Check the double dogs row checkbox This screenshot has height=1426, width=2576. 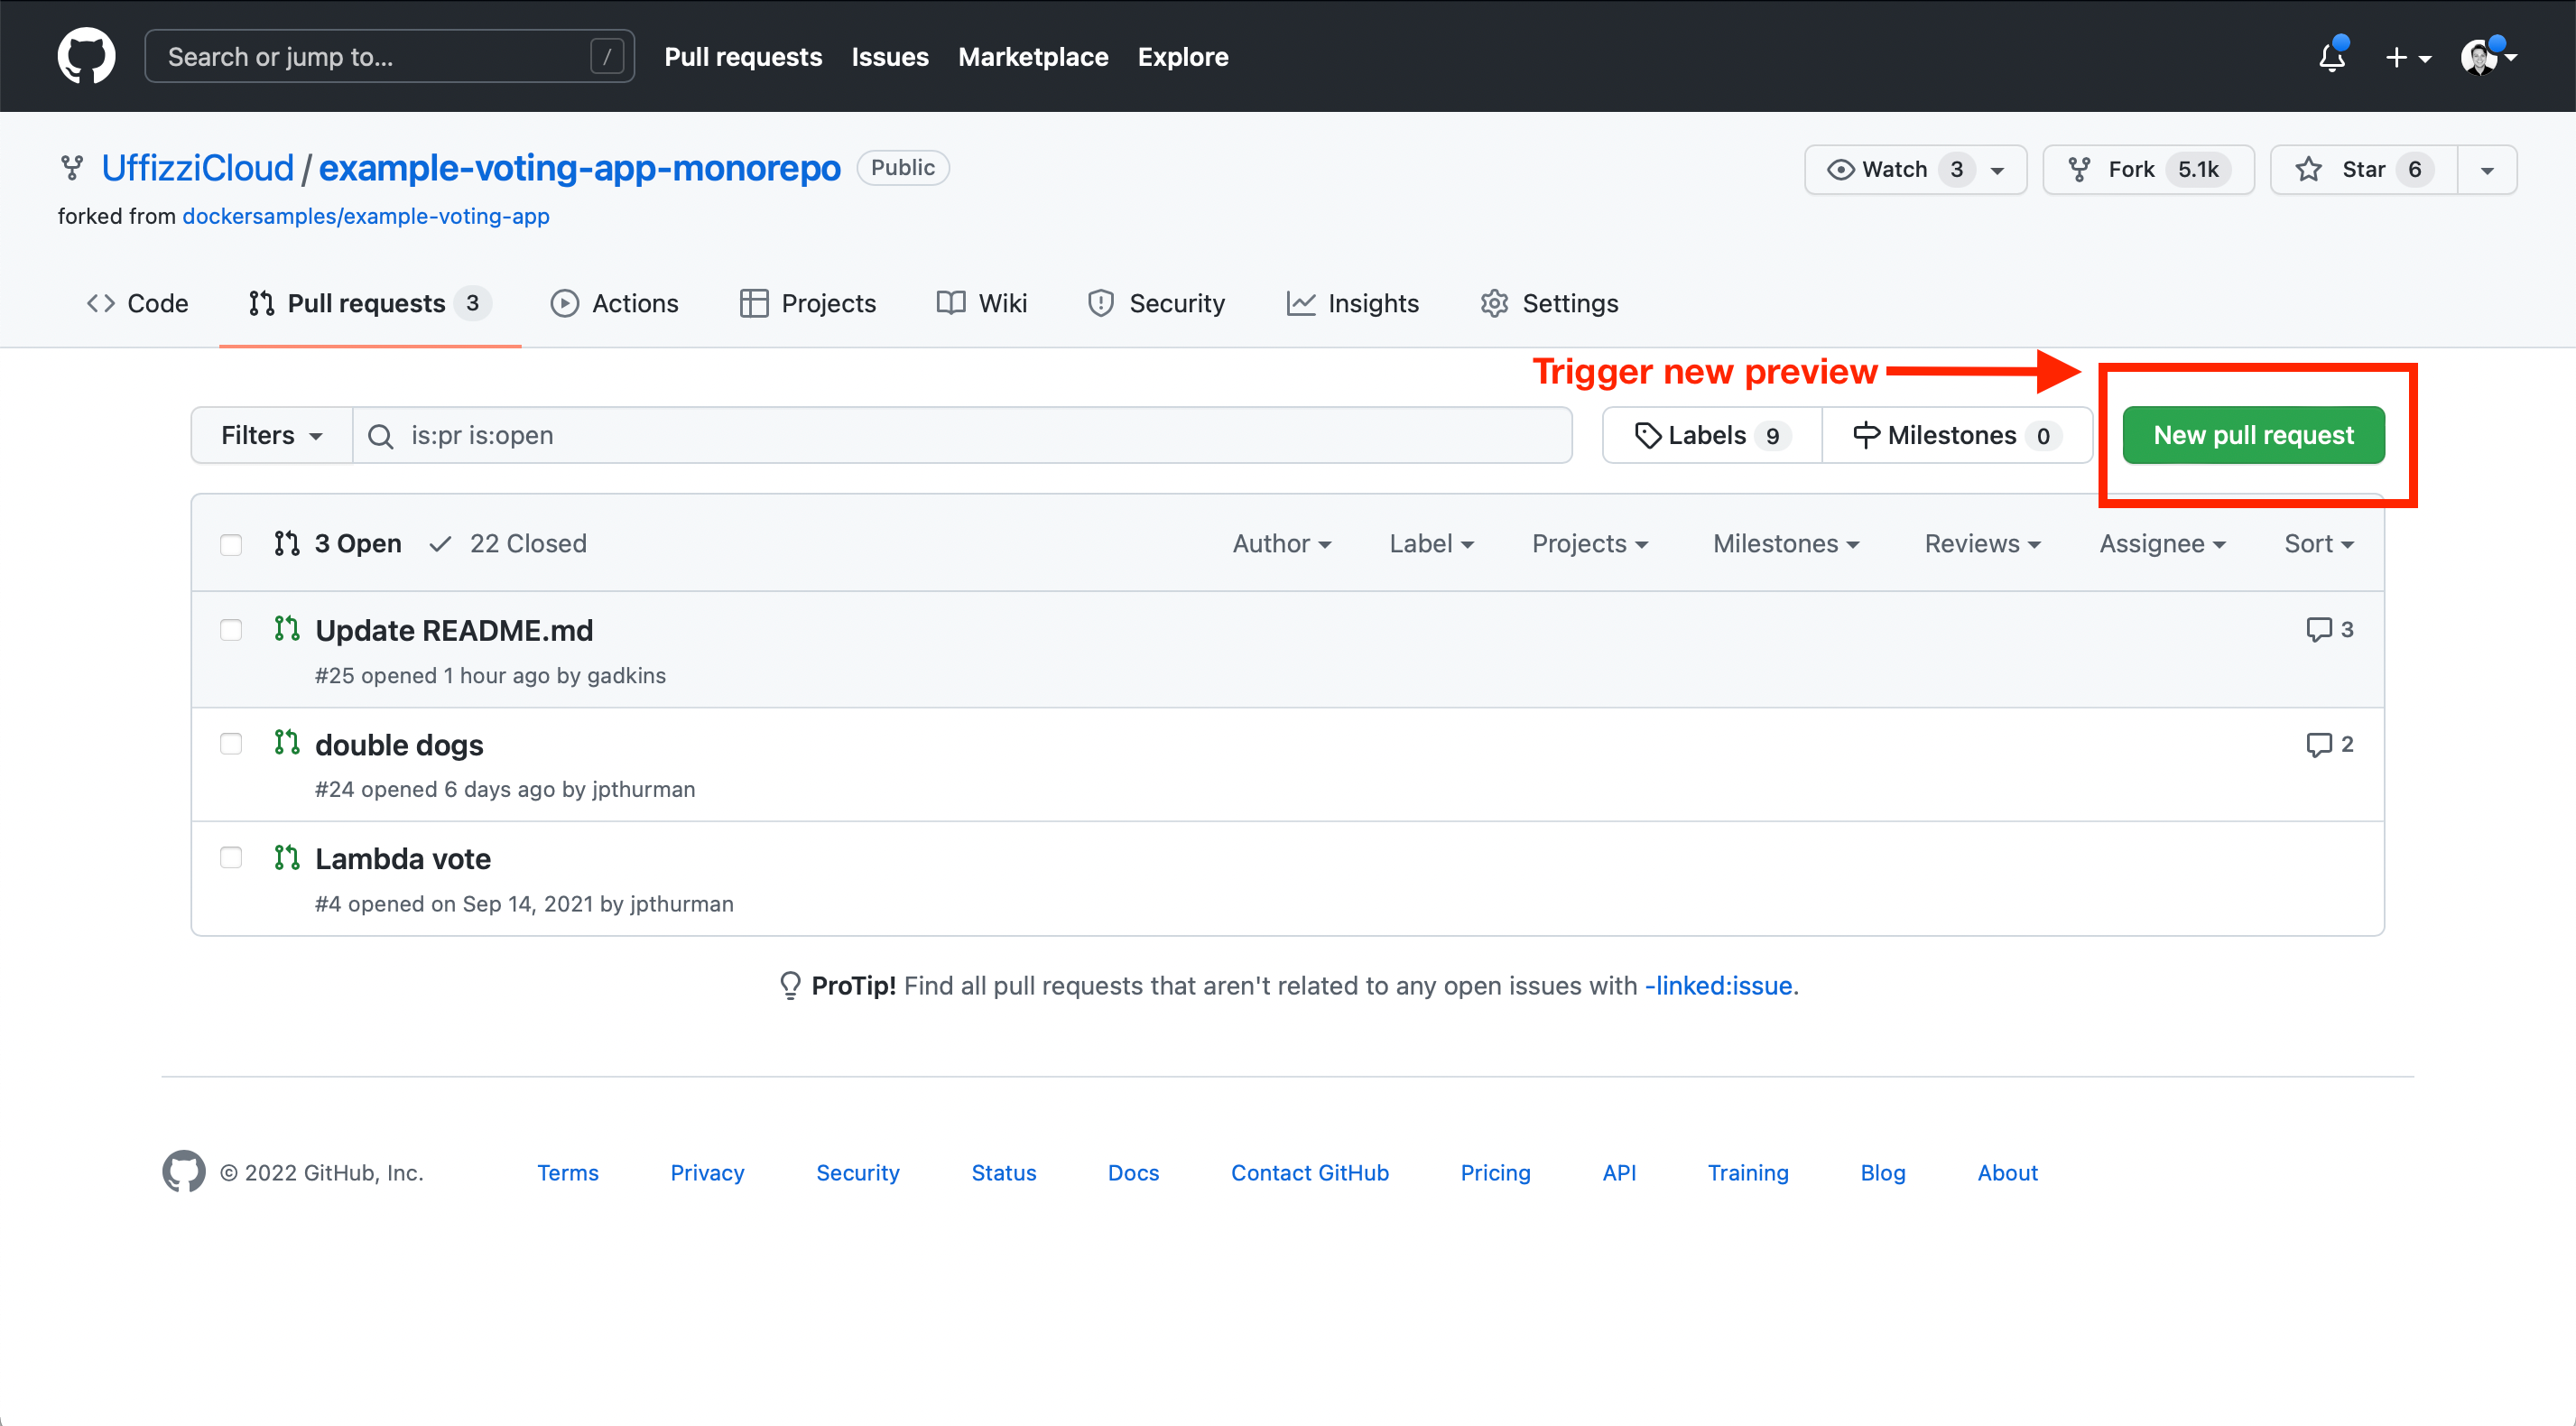(x=231, y=744)
